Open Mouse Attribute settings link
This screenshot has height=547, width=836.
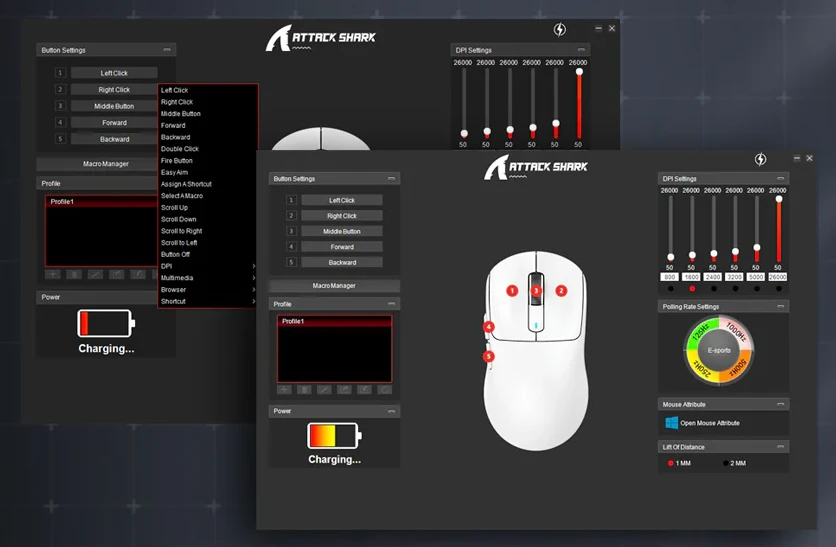709,423
